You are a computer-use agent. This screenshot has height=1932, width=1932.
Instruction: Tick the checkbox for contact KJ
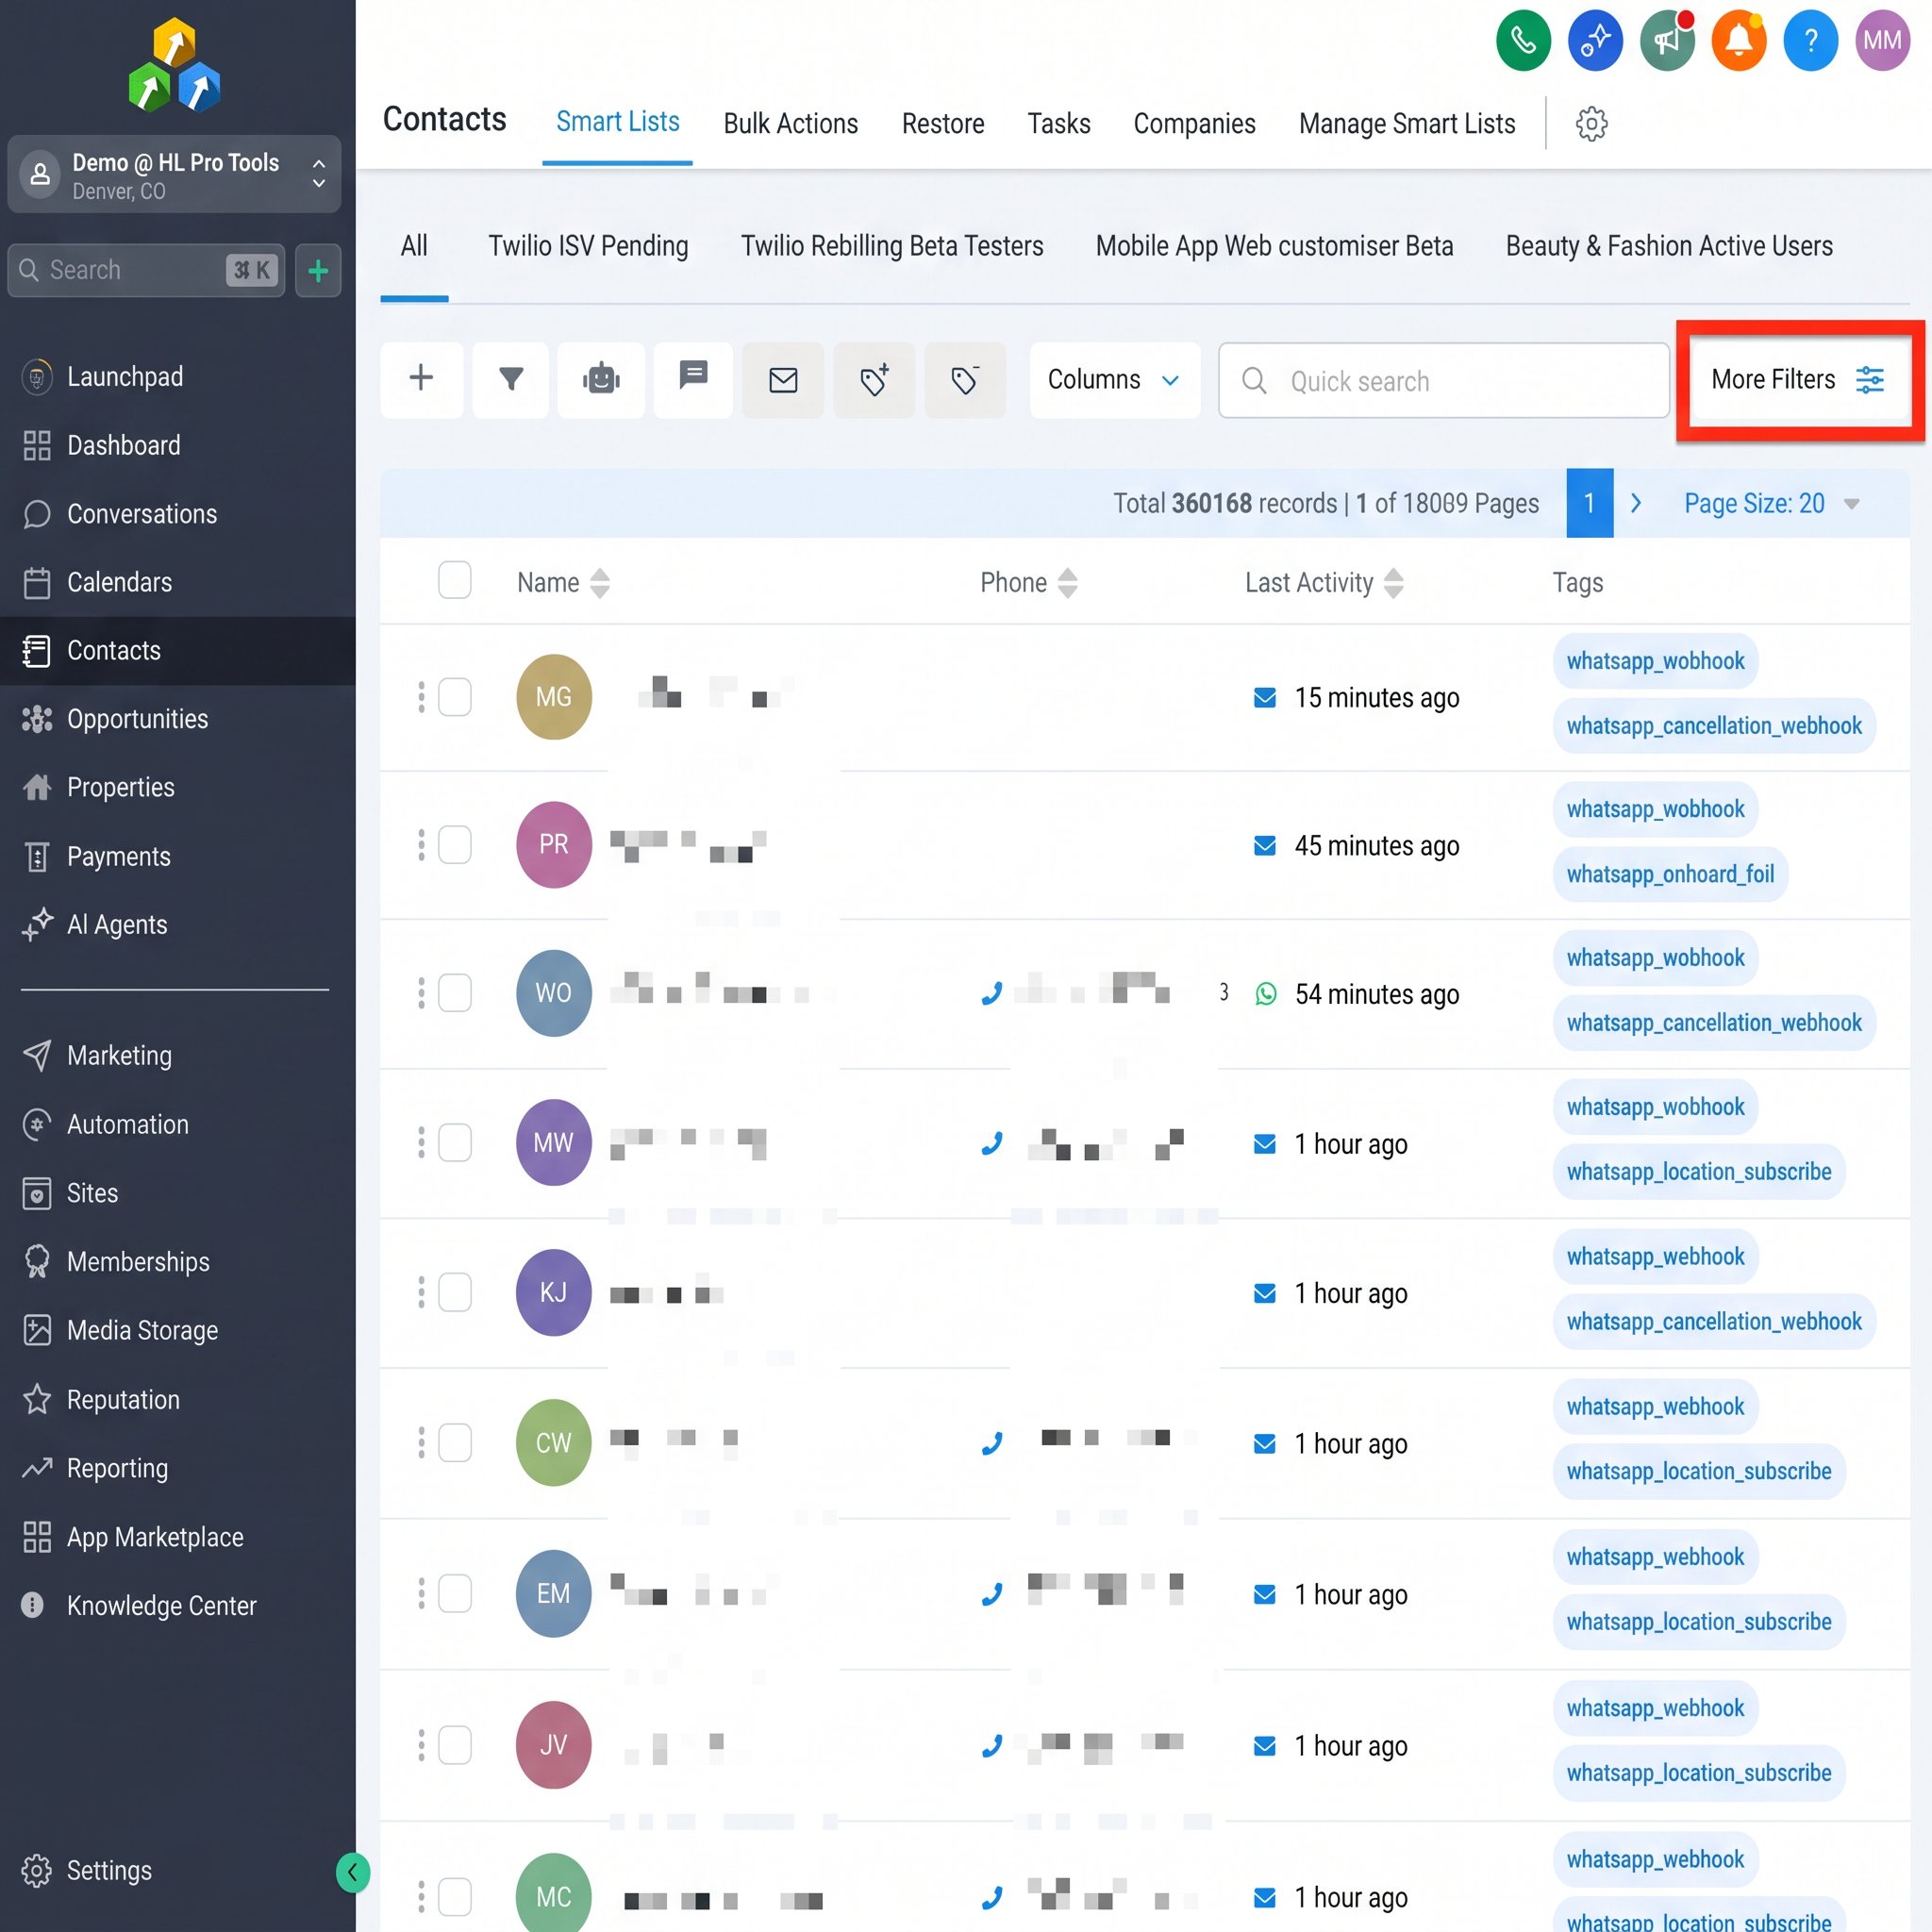(455, 1292)
